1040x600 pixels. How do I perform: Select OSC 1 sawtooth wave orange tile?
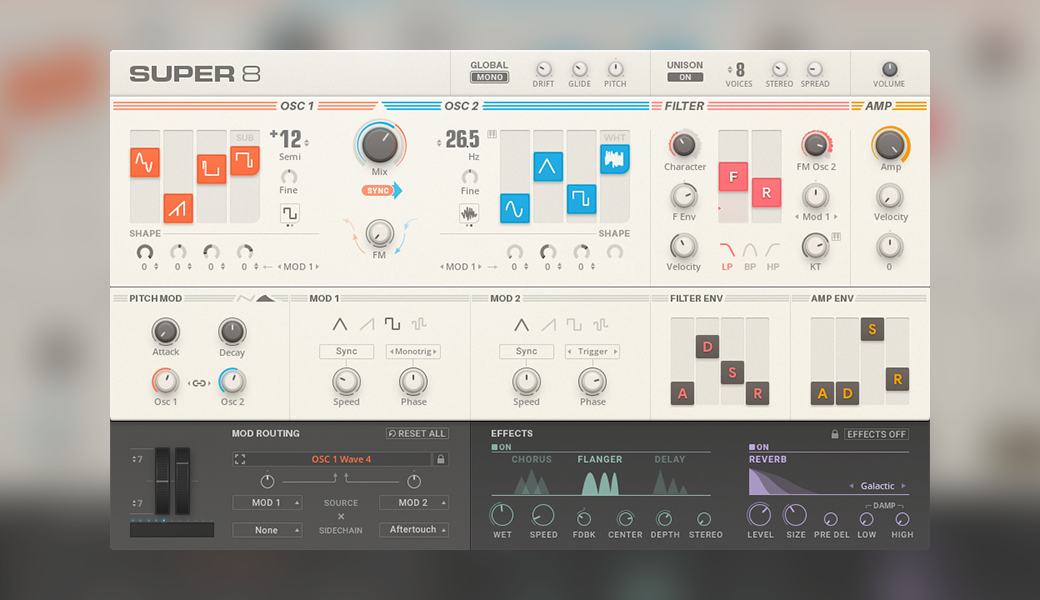178,208
